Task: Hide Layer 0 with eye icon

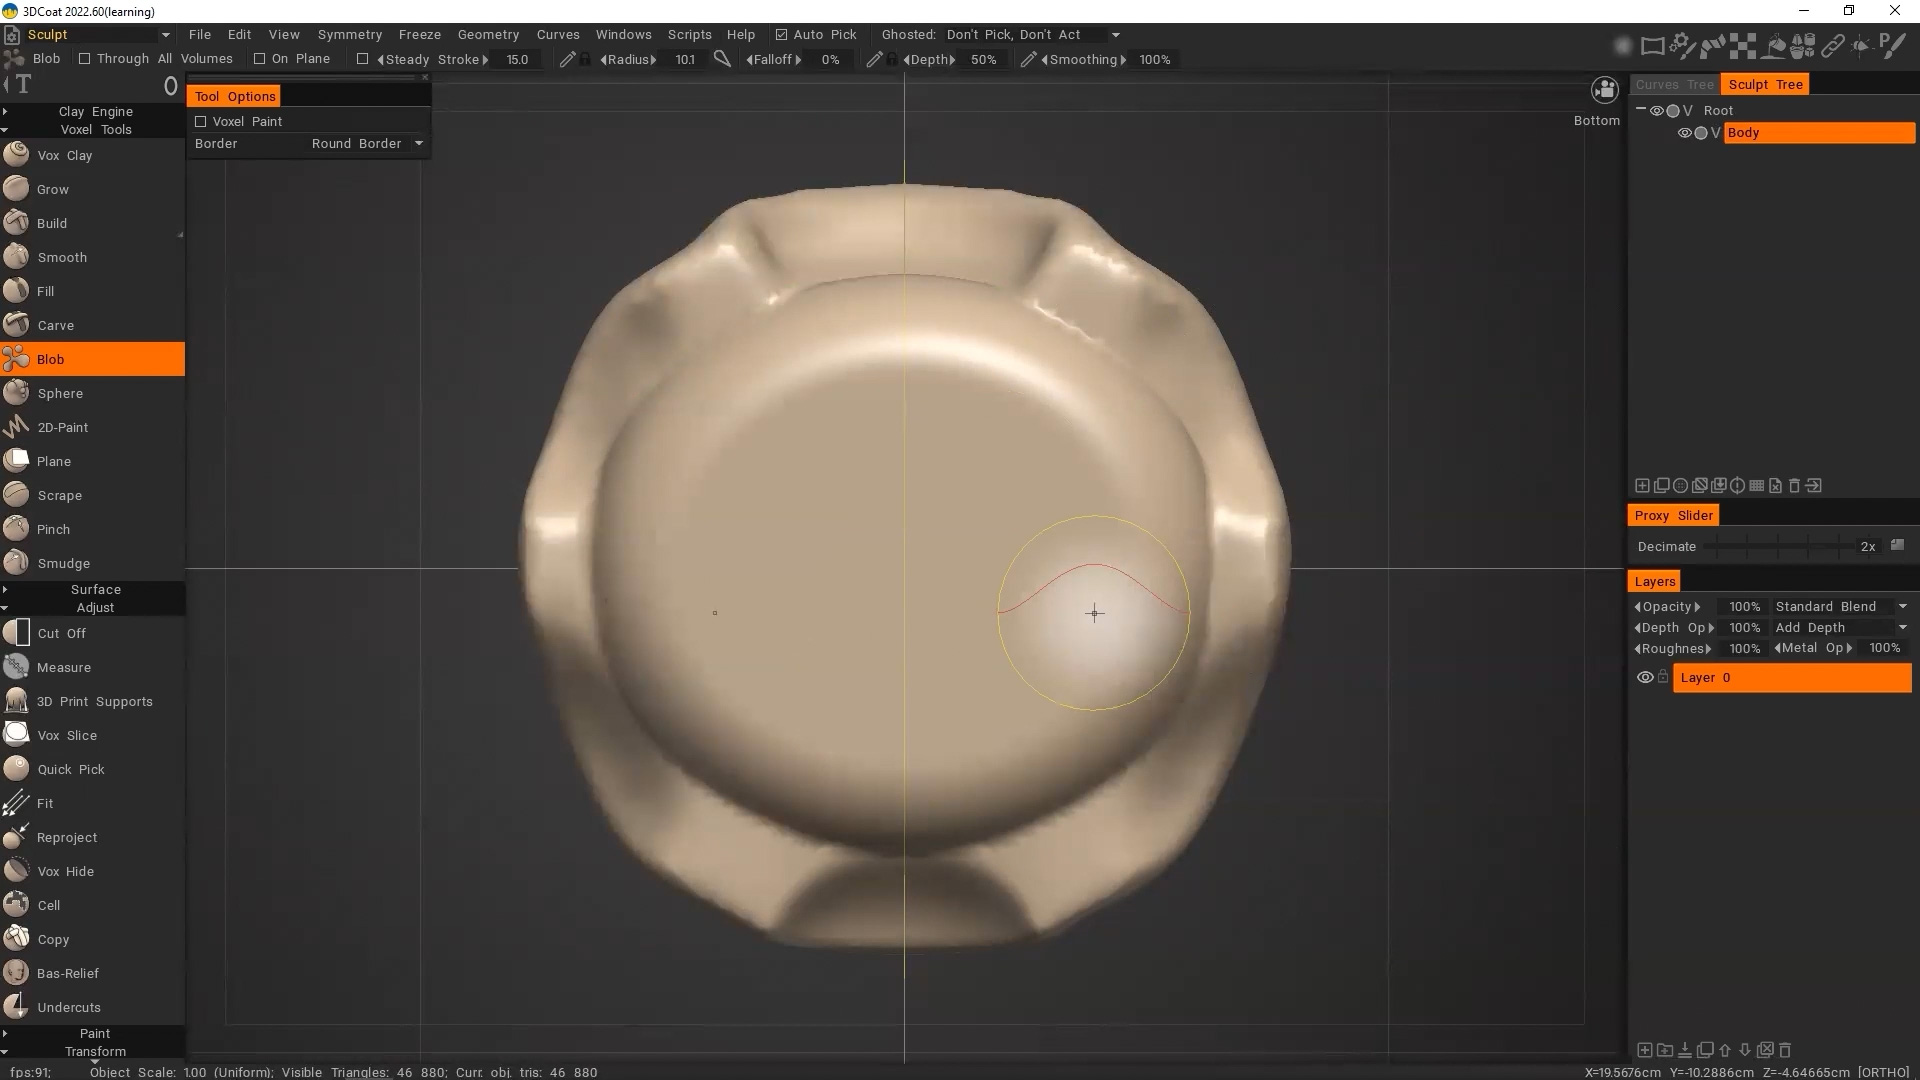Action: coord(1644,677)
